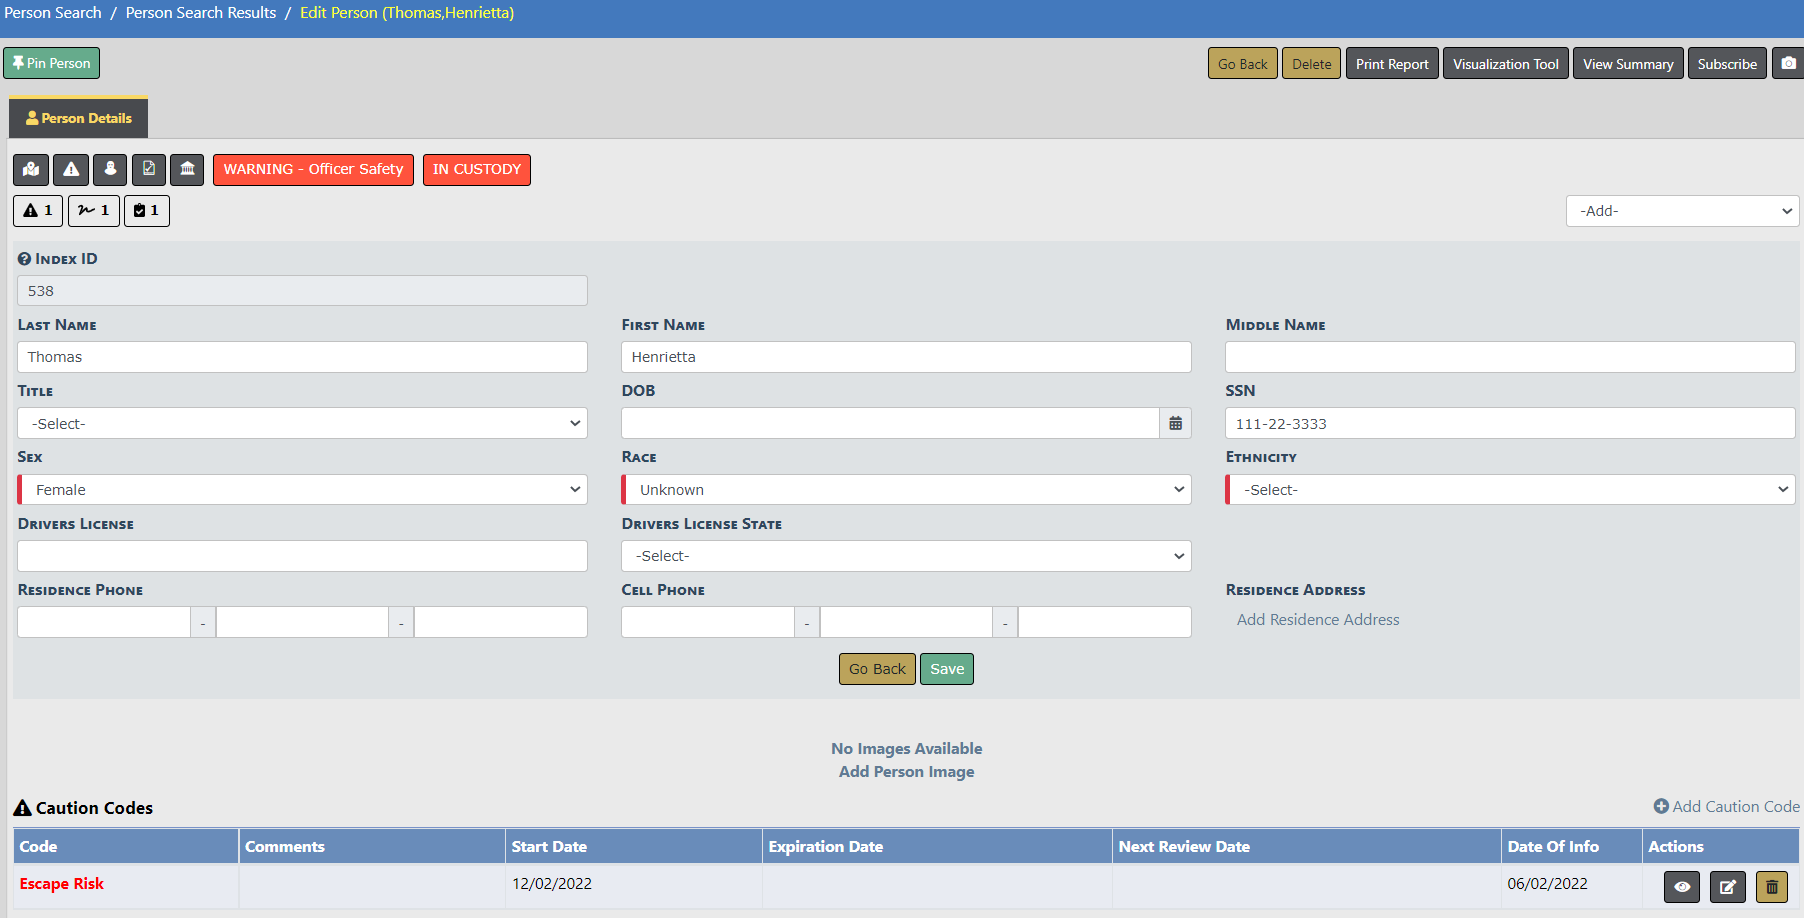The image size is (1804, 918).
Task: Toggle the caution count badge showing 1
Action: point(38,211)
